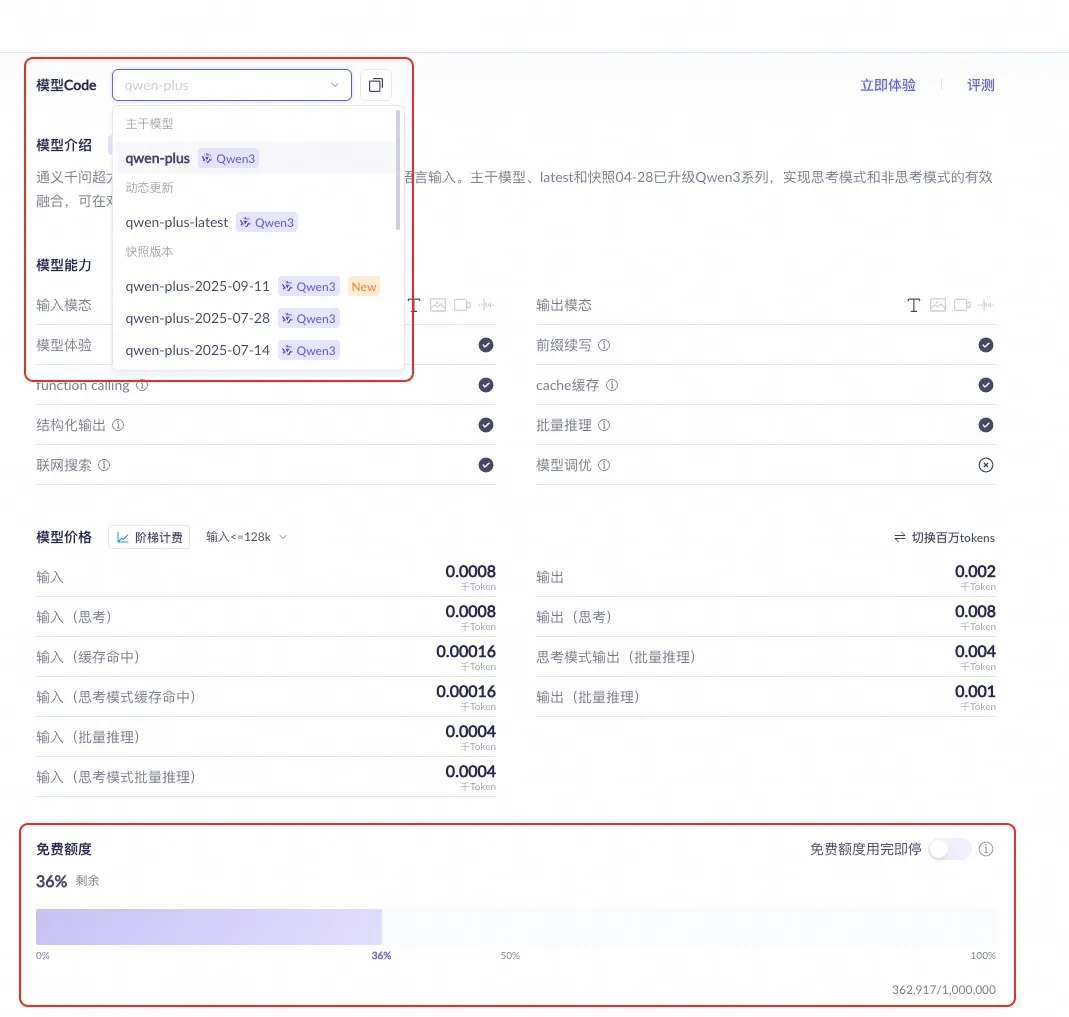Click the input image modality icon
1069x1017 pixels.
coord(438,305)
